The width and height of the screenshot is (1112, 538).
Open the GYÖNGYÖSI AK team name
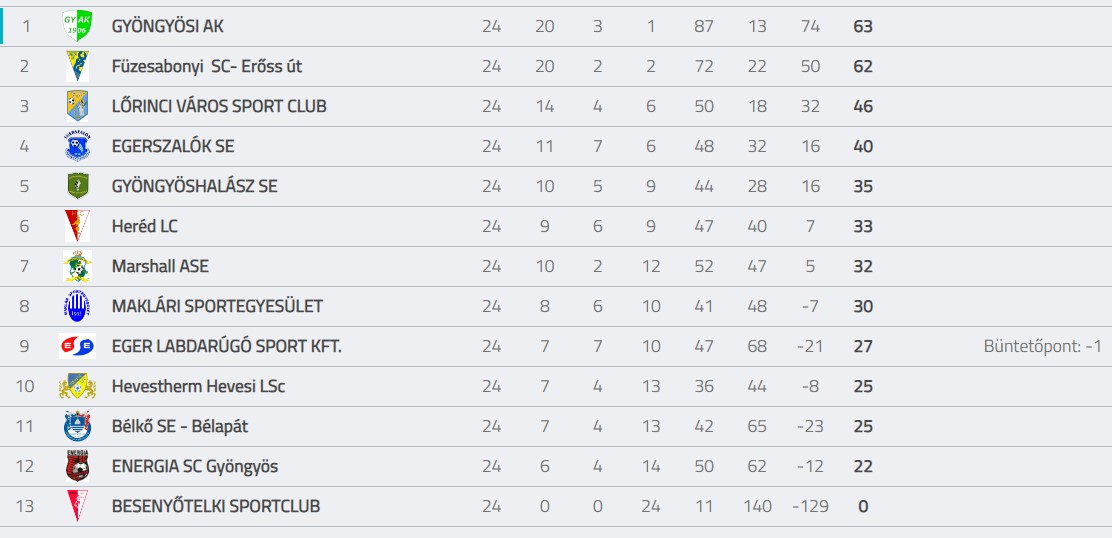167,27
